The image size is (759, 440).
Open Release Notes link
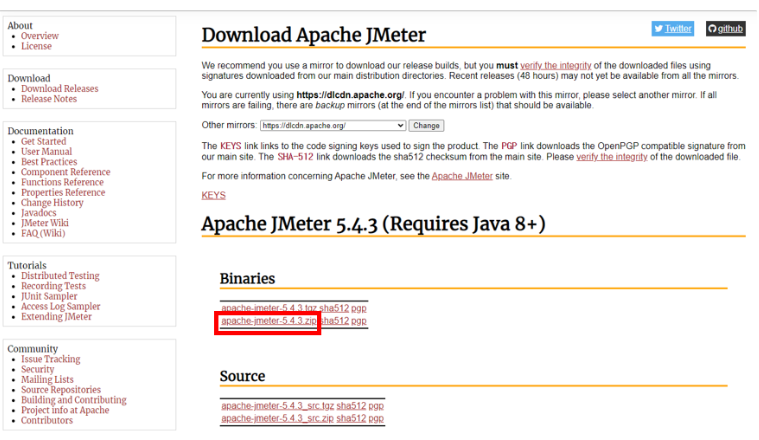coord(49,99)
